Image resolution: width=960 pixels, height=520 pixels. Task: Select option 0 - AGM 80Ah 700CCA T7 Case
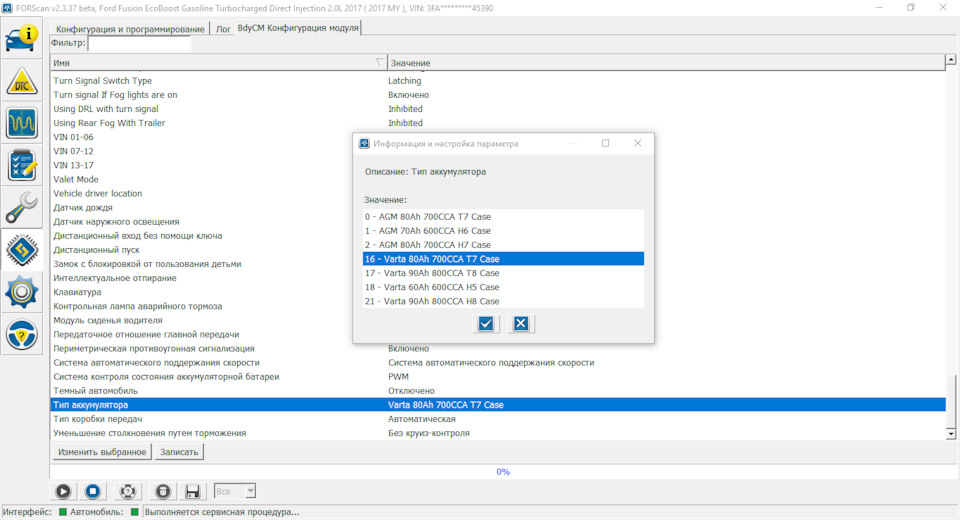click(x=503, y=217)
